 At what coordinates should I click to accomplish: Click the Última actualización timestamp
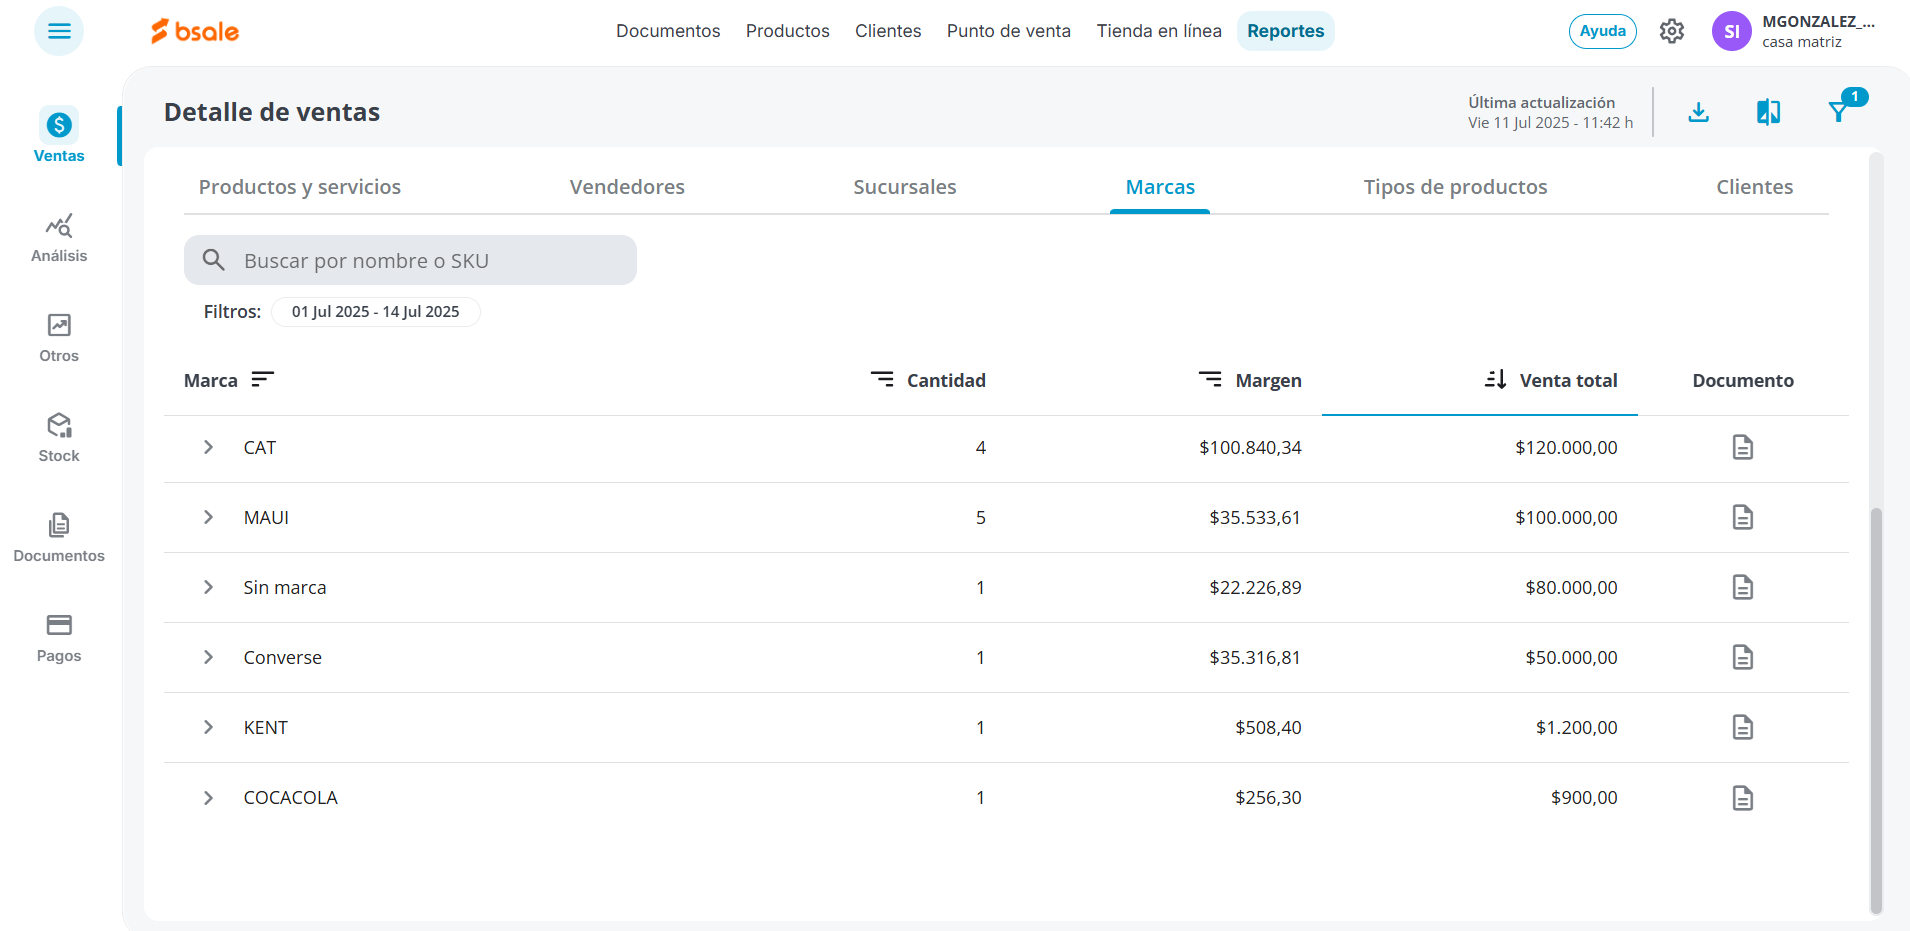(1550, 112)
